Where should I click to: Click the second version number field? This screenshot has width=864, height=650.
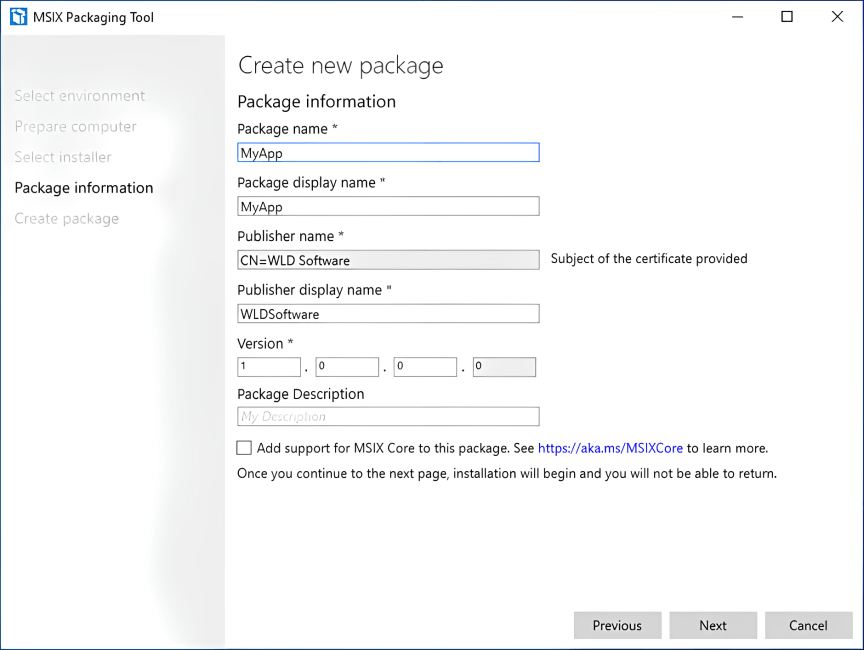click(347, 367)
